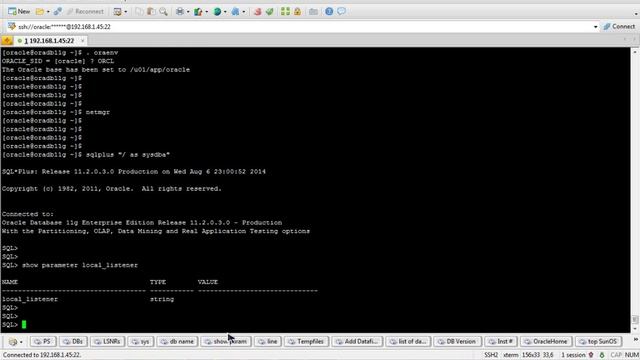Run the Inst # quick command
640x360 pixels.
502,342
